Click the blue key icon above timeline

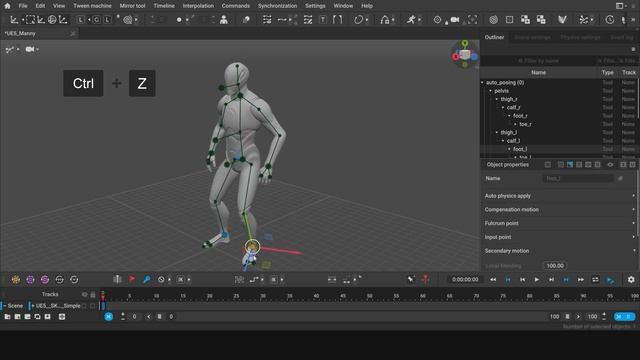tap(147, 279)
